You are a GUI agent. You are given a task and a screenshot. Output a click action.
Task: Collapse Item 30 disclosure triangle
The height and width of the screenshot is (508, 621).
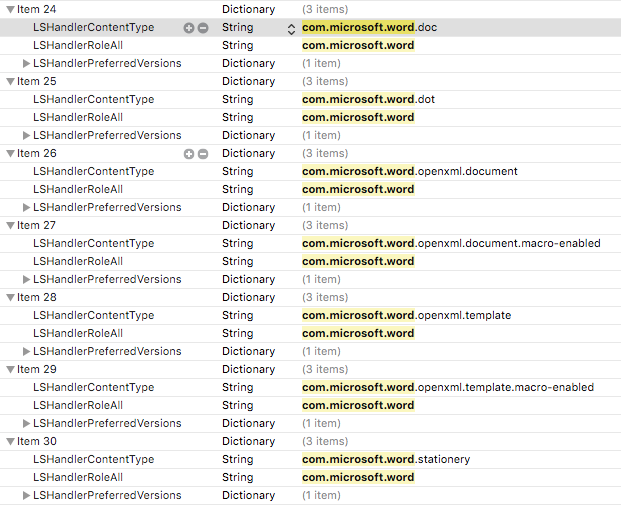pos(10,441)
